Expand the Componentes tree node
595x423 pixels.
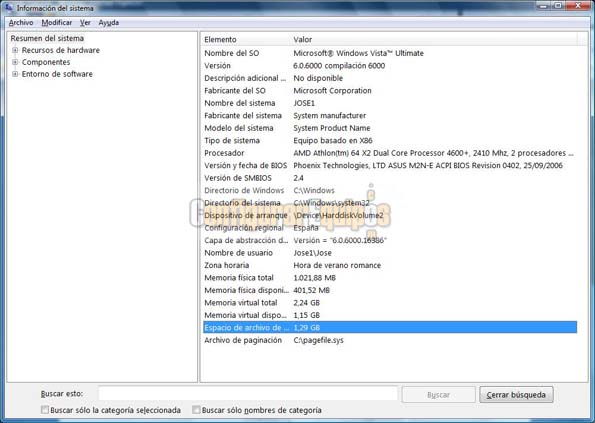(x=15, y=62)
